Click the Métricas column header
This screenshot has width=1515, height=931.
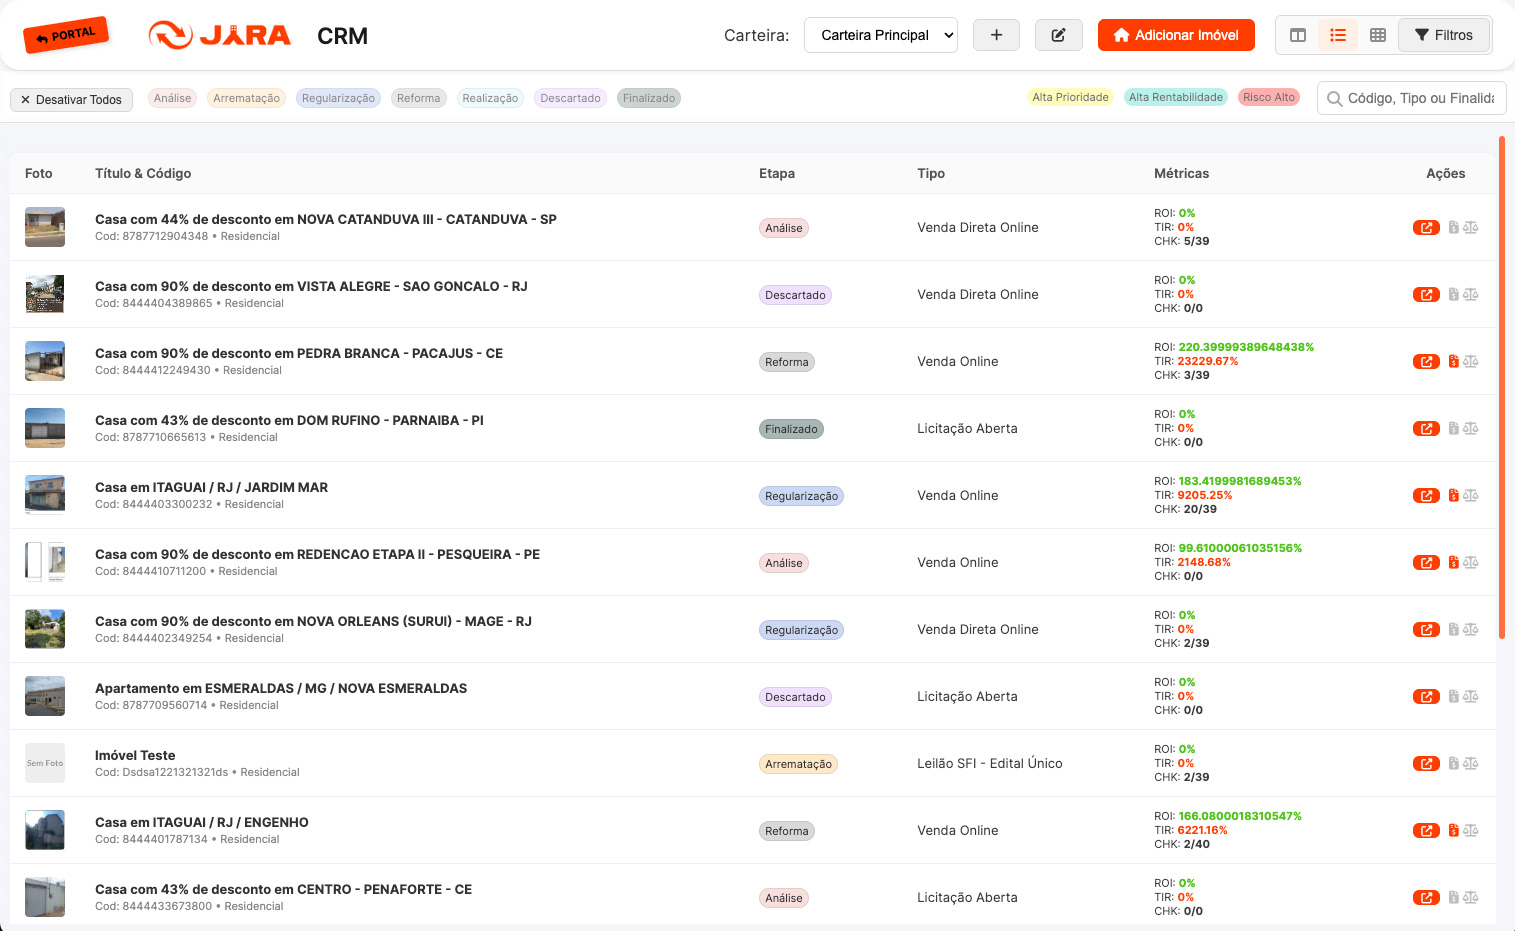click(x=1181, y=173)
